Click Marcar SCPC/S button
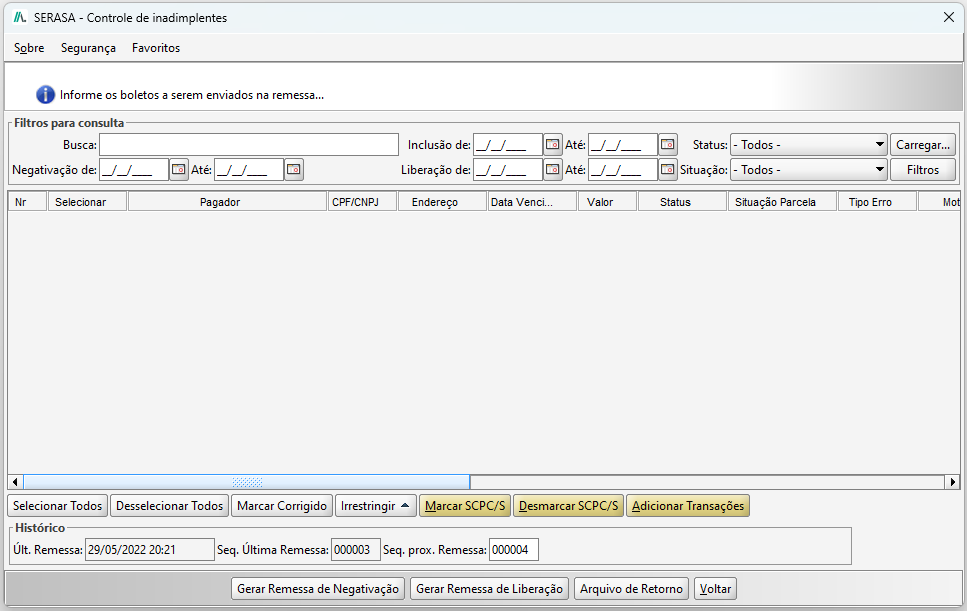The image size is (967, 611). 465,506
